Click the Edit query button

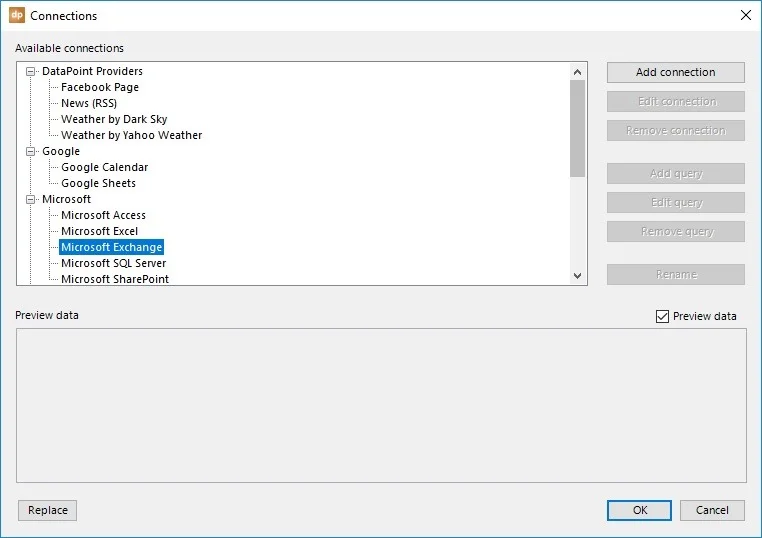(675, 203)
